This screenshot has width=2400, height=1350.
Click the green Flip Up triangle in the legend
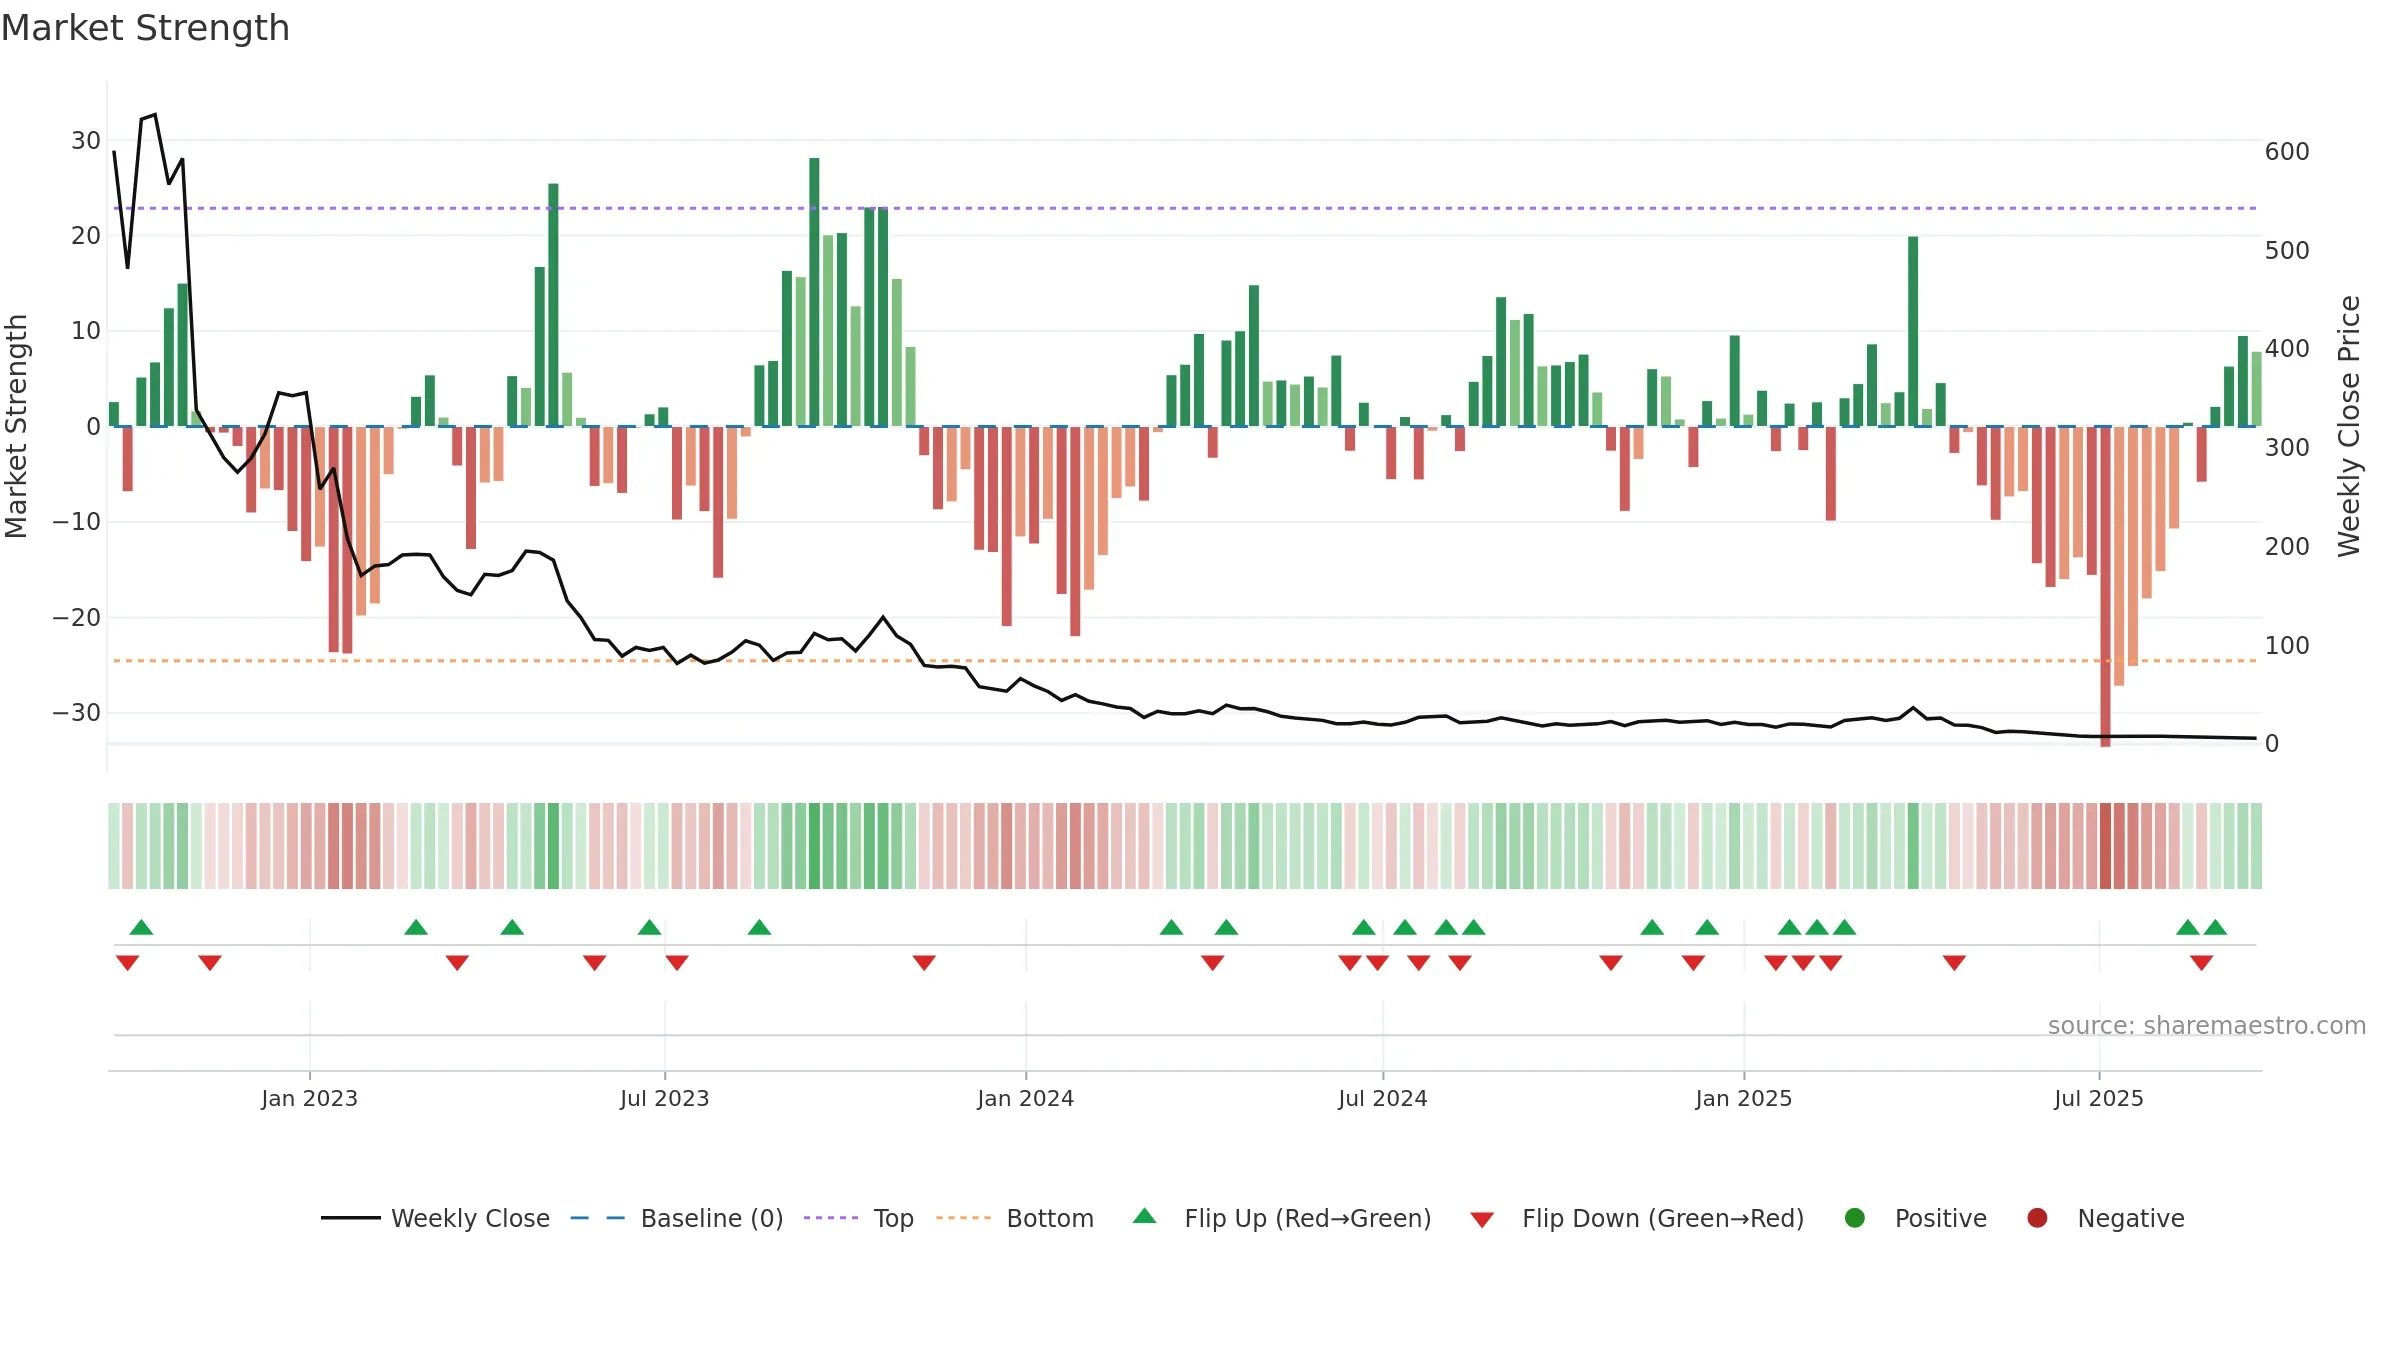tap(1145, 1217)
